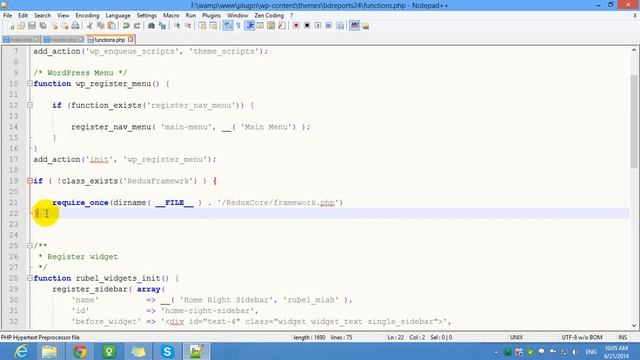Paste clipboard using the toolbar icon
Screen dimensions: 640x360
pyautogui.click(x=111, y=26)
